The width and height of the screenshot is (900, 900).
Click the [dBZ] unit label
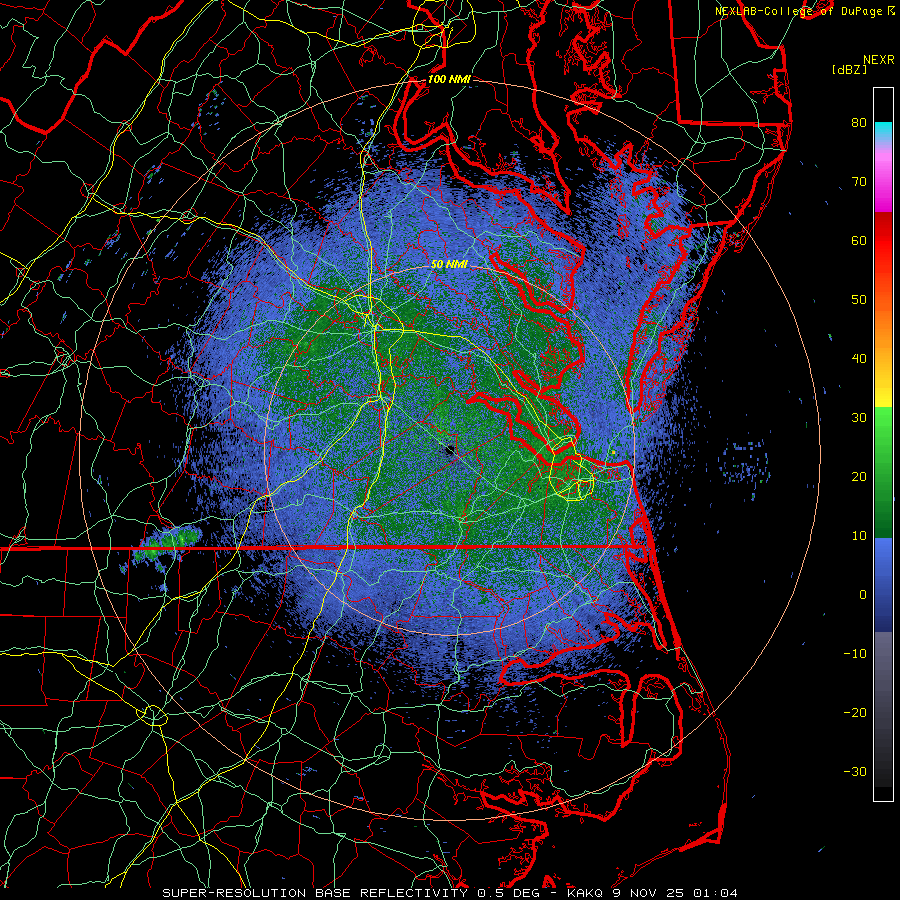point(849,70)
